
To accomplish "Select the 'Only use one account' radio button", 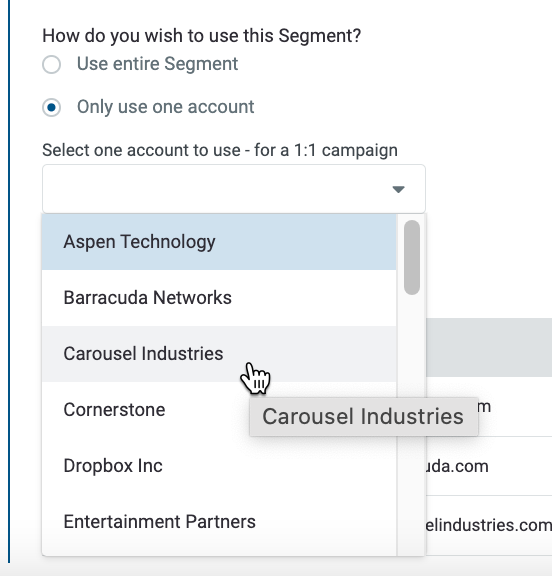I will coord(51,108).
